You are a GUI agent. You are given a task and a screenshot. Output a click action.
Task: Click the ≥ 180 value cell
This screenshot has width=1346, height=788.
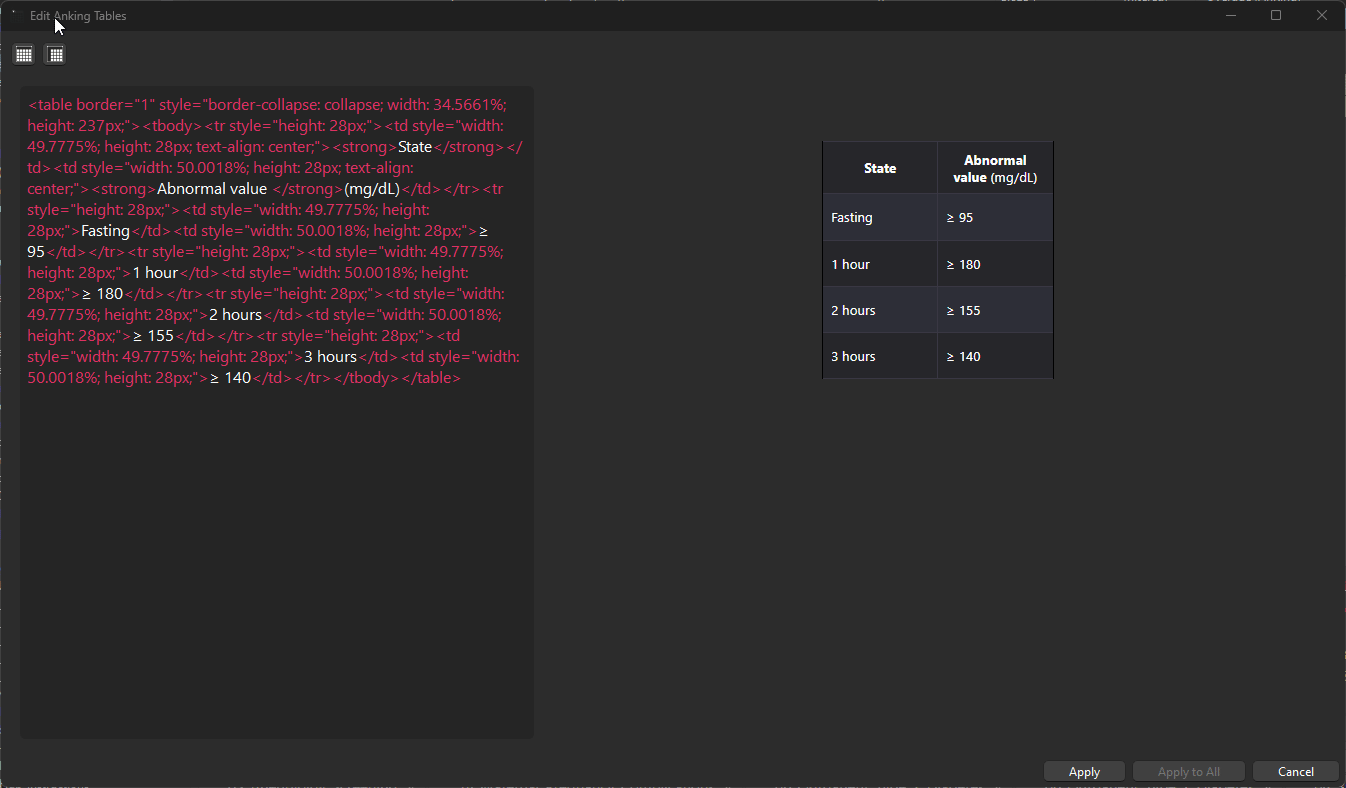[x=995, y=264]
